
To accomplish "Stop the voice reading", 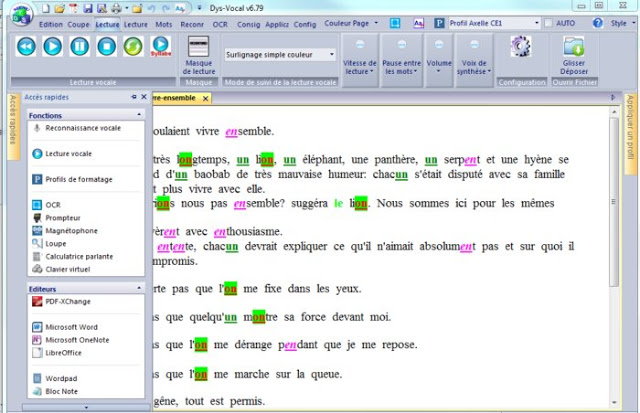I will click(x=106, y=46).
